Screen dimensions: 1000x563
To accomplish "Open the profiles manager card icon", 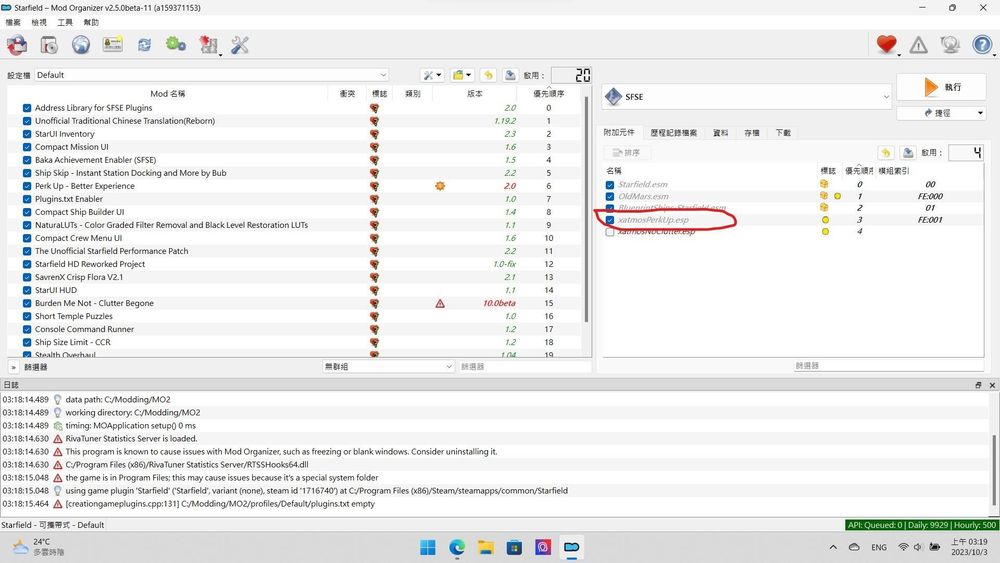I will (x=113, y=44).
